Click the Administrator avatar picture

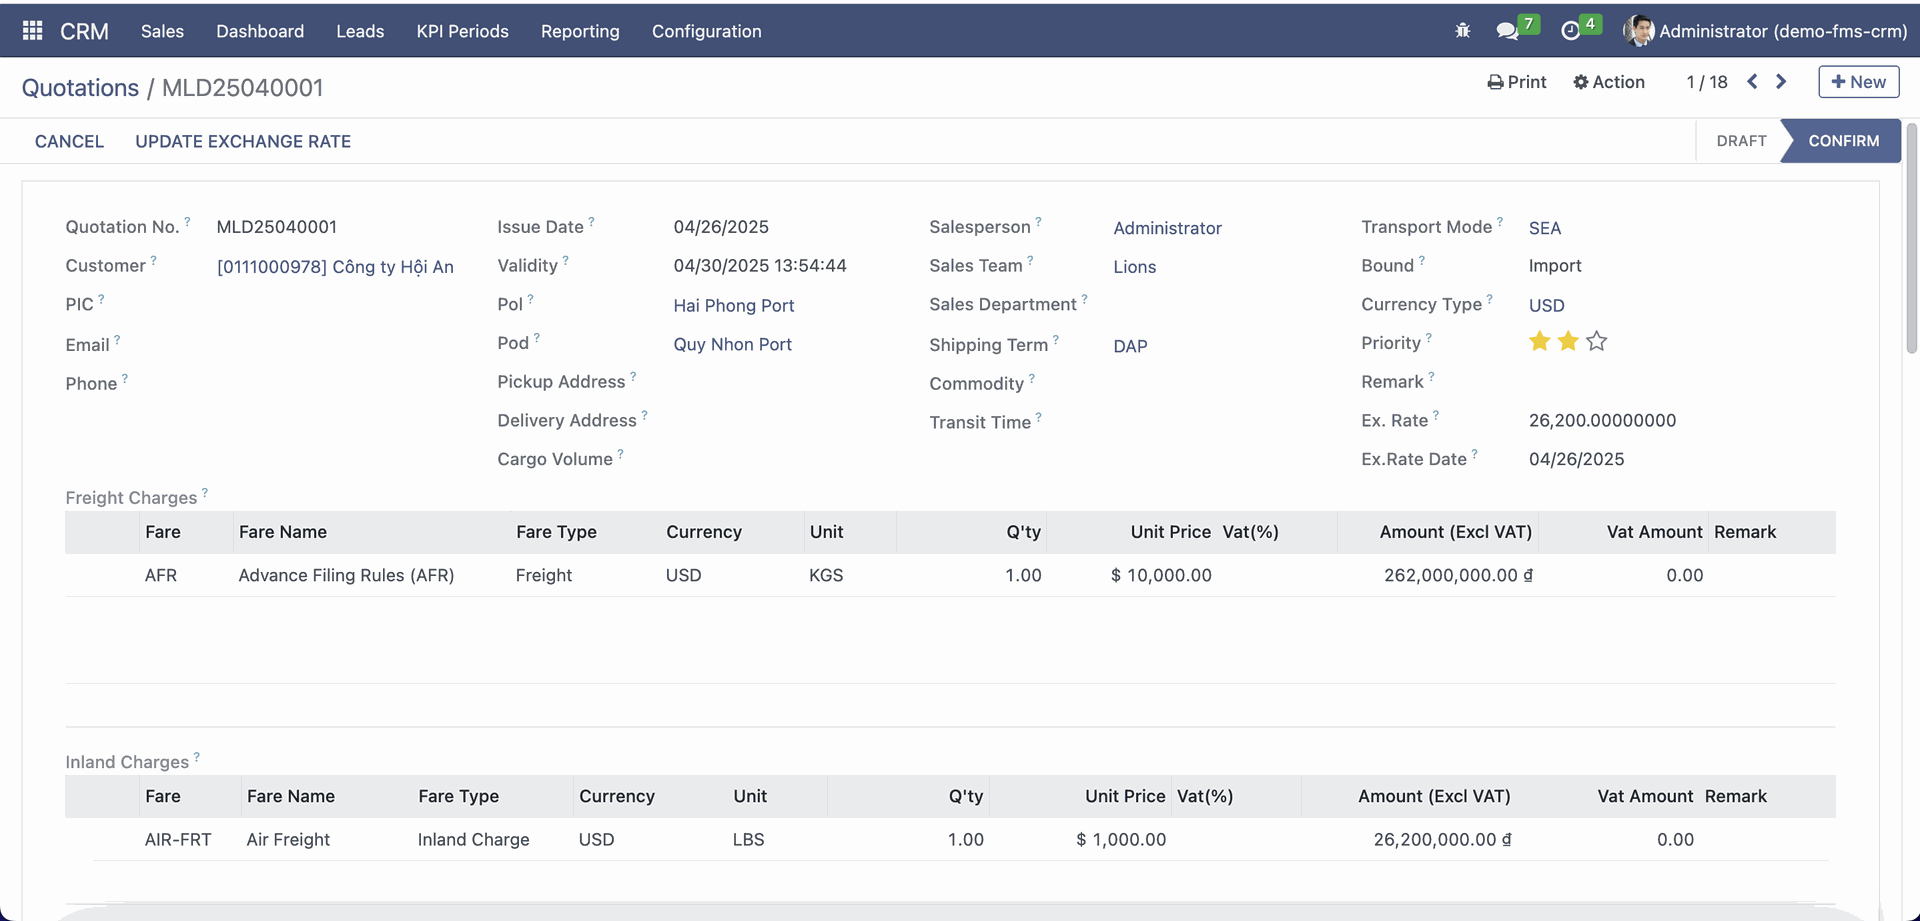tap(1638, 31)
